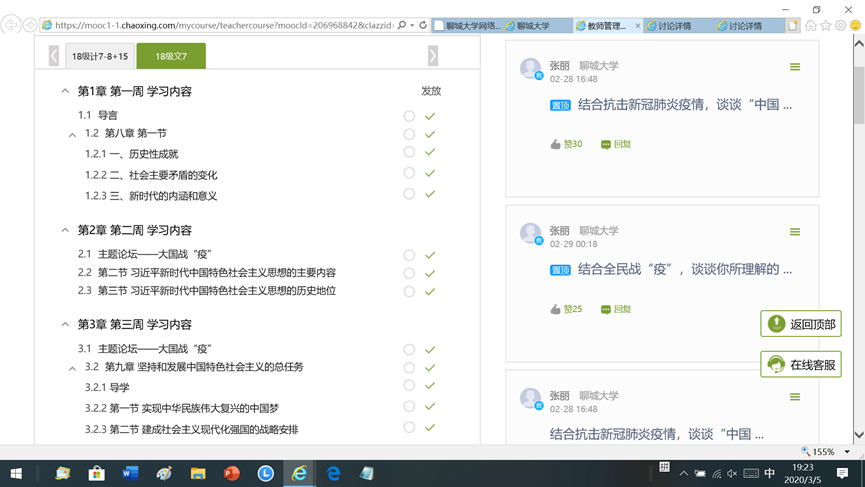
Task: Click the like icon showing 赞30
Action: 556,144
